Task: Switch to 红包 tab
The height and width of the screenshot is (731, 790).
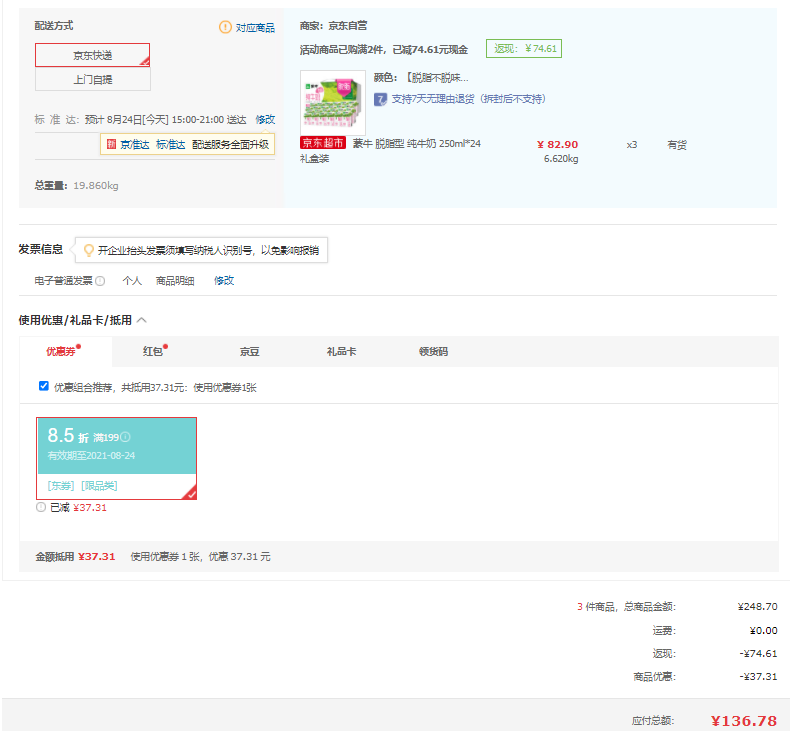Action: [x=155, y=351]
